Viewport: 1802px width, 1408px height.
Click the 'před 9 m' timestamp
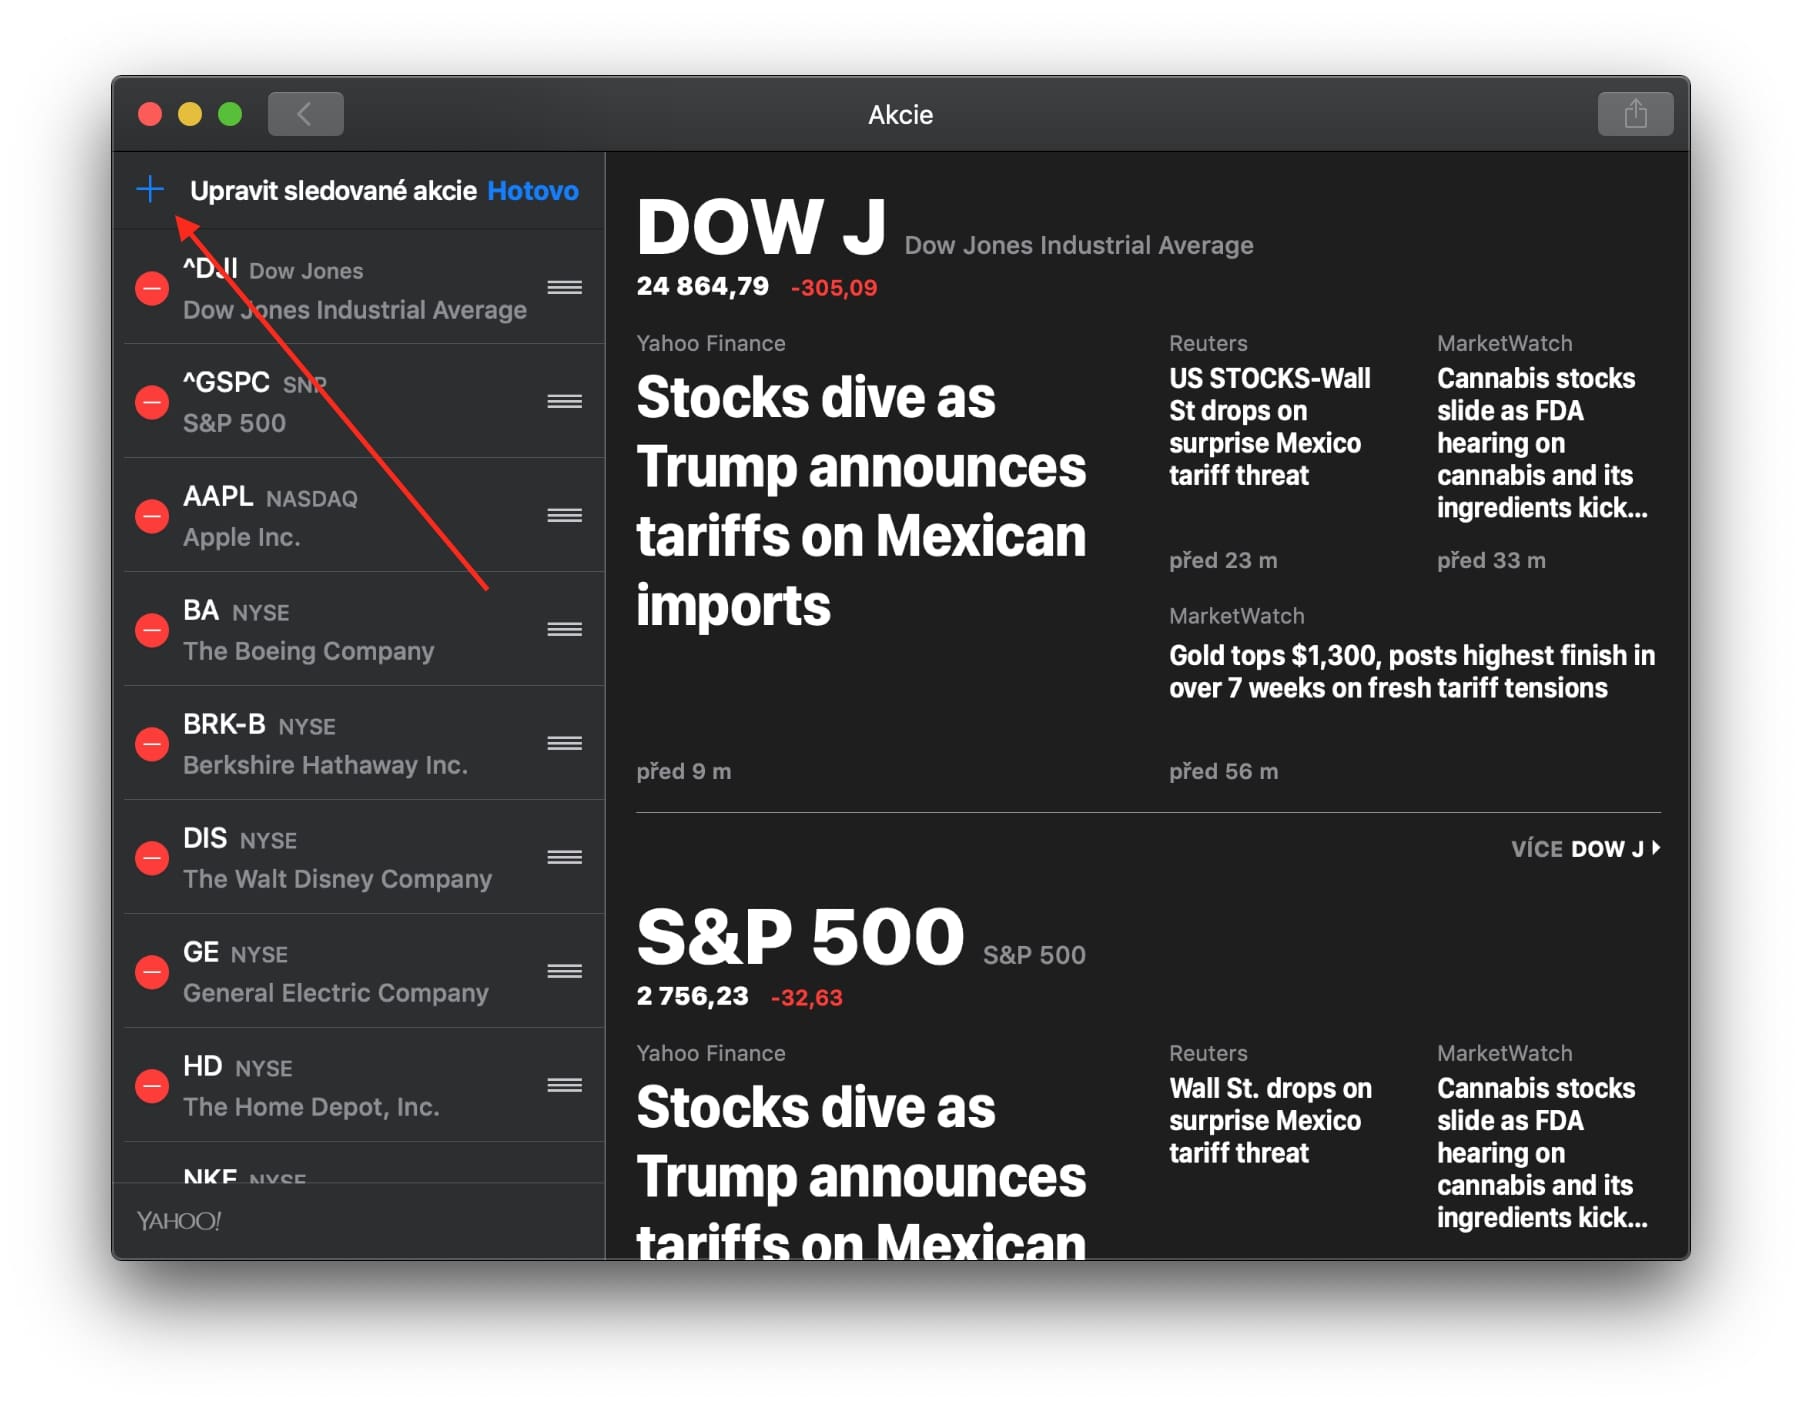coord(684,772)
